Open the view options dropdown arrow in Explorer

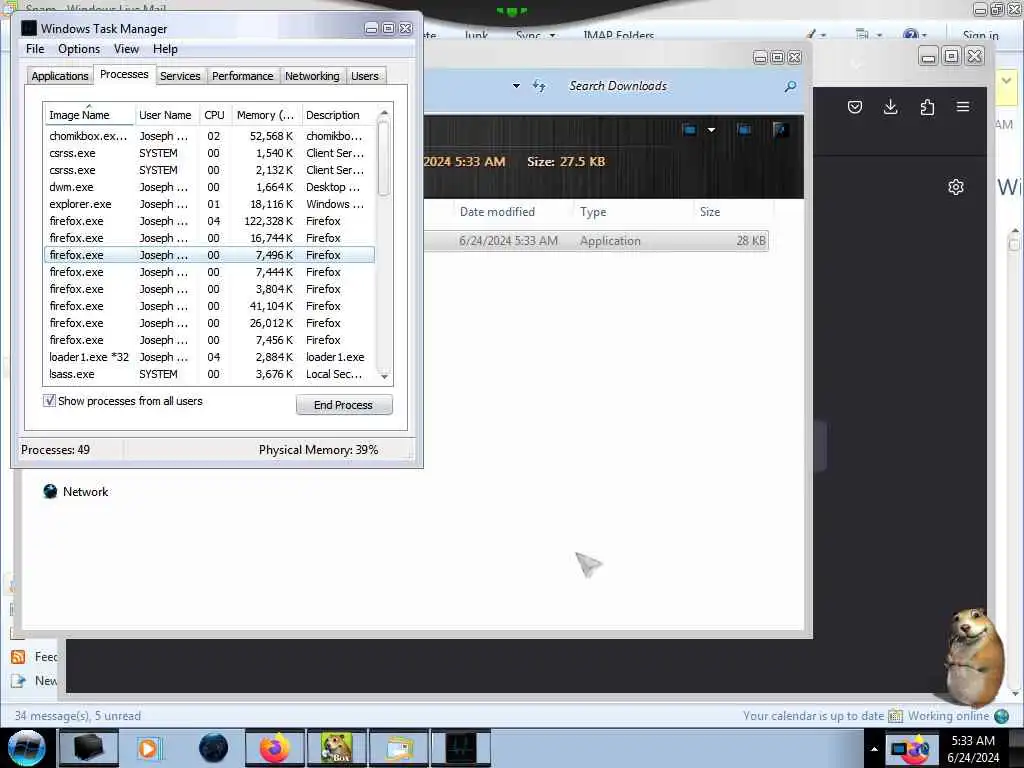(711, 129)
